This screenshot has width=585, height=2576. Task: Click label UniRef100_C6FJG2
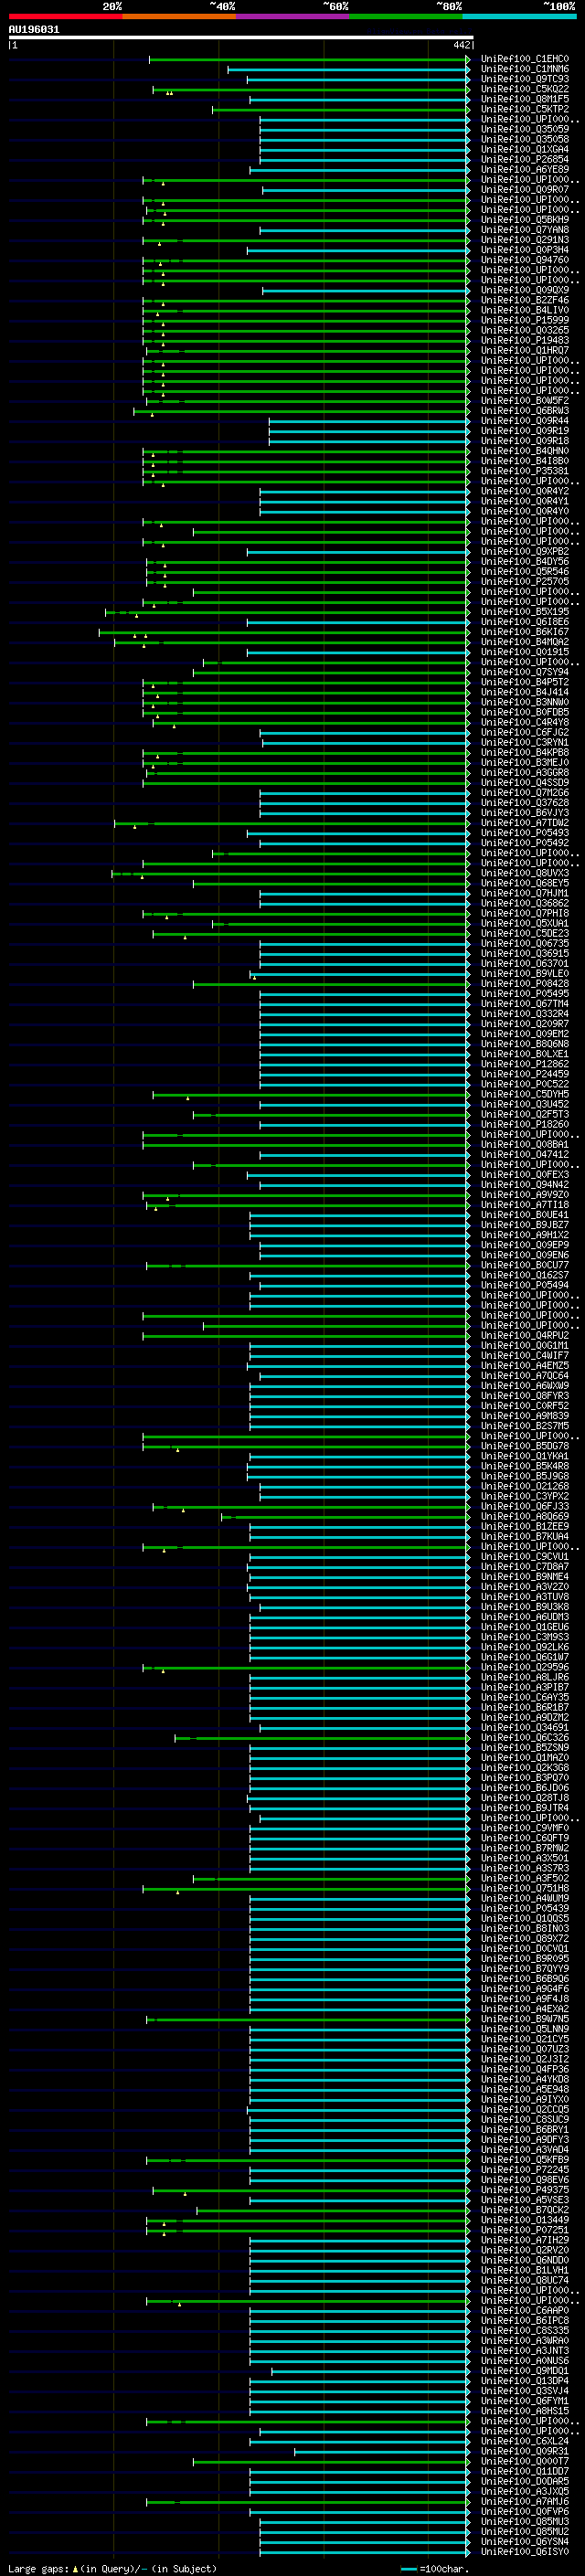(524, 732)
